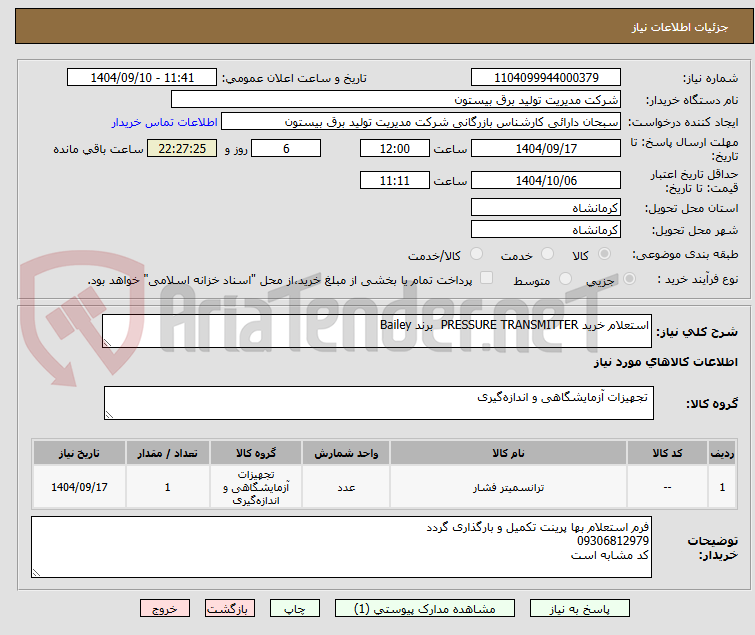This screenshot has height=635, width=755.
Task: Click the خروج exit button
Action: coord(165,609)
